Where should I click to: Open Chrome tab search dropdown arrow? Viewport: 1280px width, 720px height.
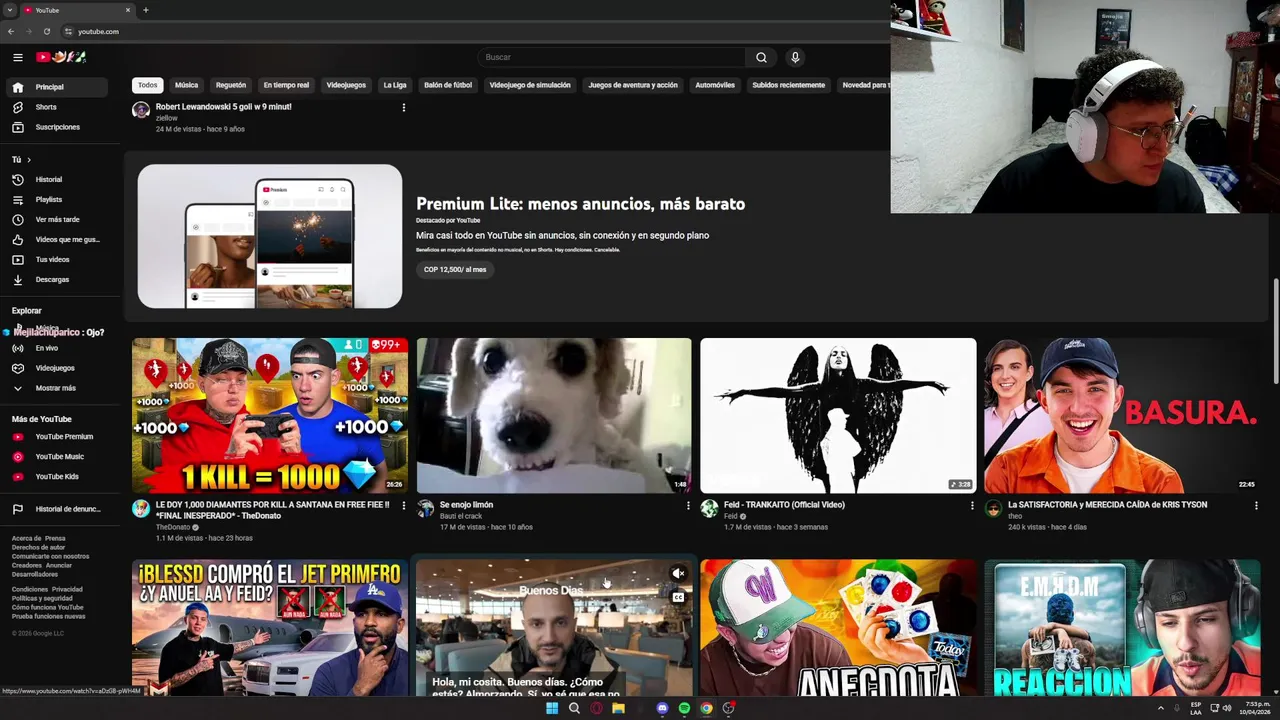[10, 10]
